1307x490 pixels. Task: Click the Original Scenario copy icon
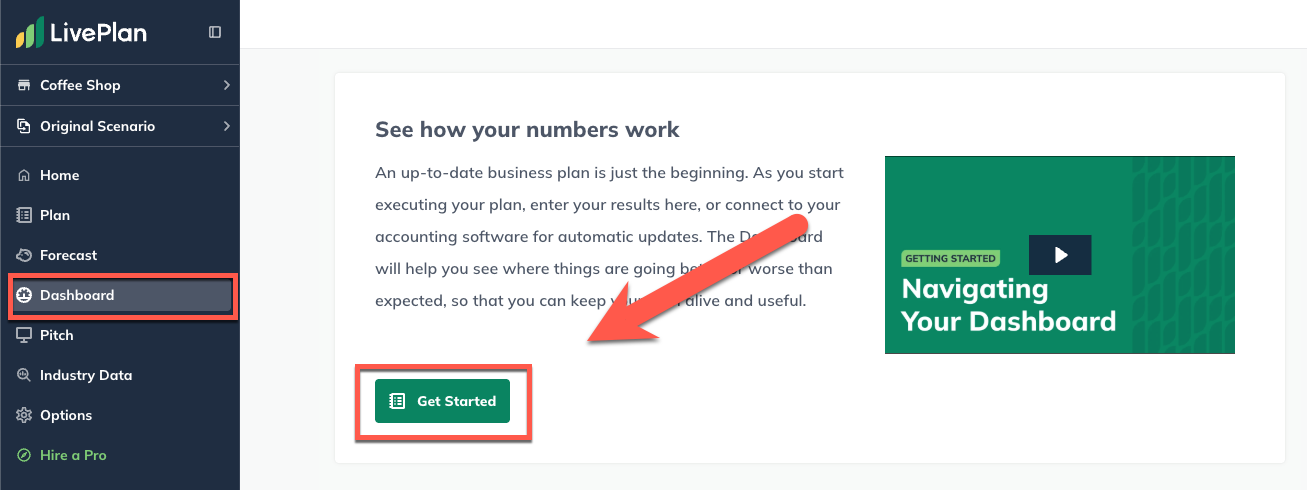pos(24,126)
